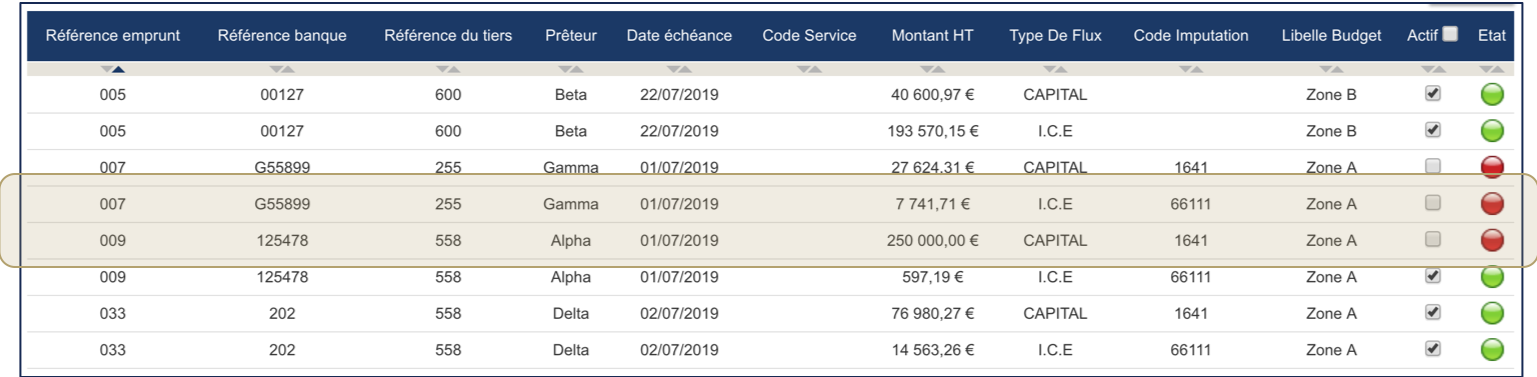1537x377 pixels.
Task: Click red status light of 7 741,71 € row
Action: point(1492,204)
